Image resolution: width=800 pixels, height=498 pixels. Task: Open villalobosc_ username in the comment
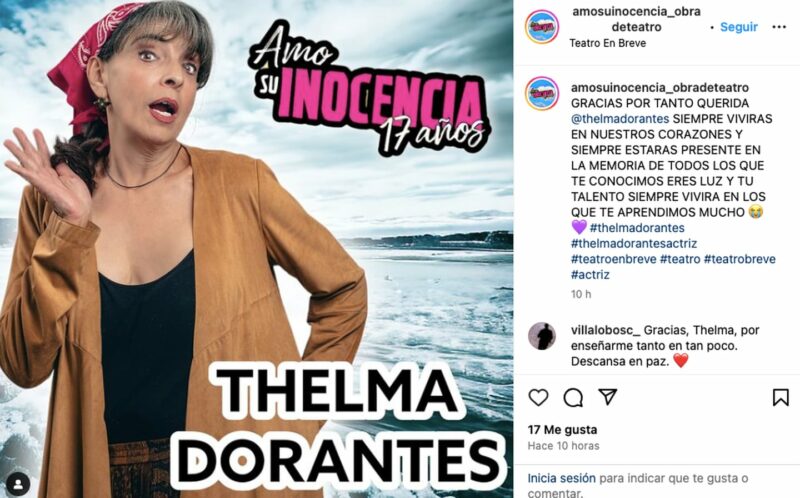tap(605, 330)
